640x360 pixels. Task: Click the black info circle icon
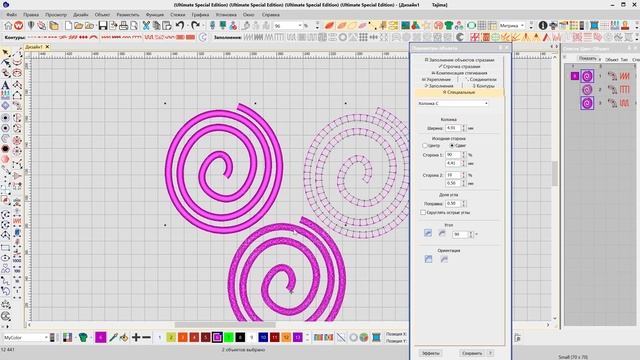pyautogui.click(x=542, y=25)
